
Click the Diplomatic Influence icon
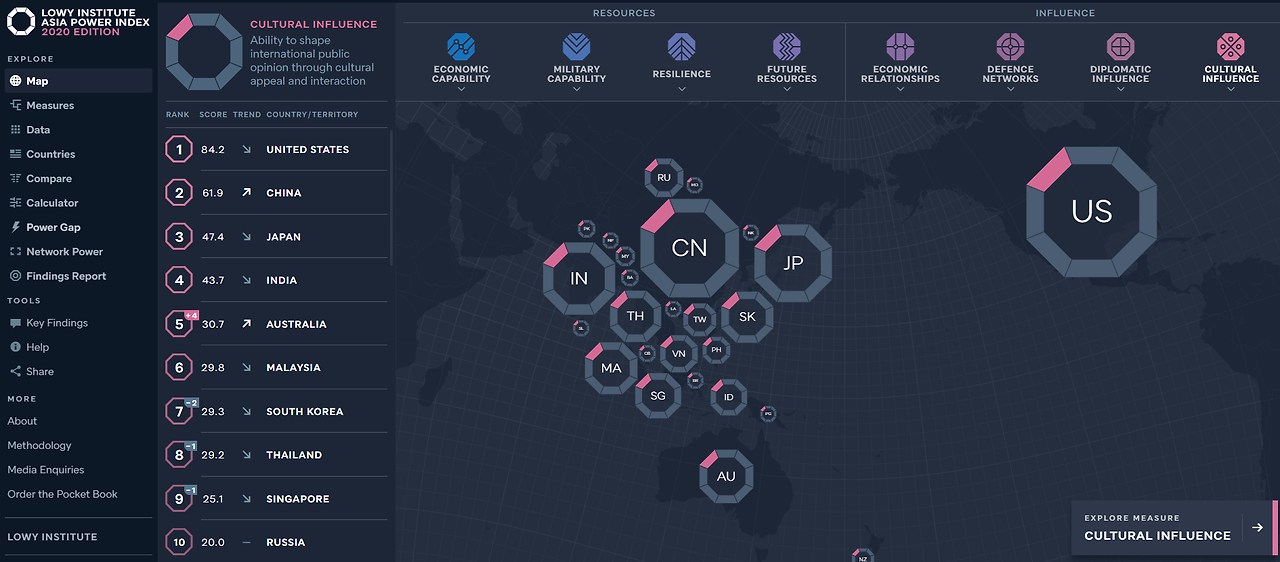click(x=1121, y=46)
